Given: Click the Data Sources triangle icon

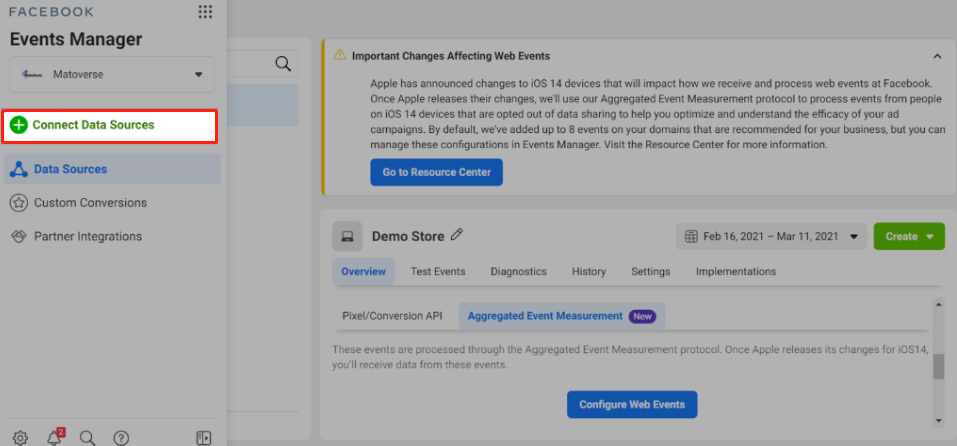Looking at the screenshot, I should pos(19,169).
